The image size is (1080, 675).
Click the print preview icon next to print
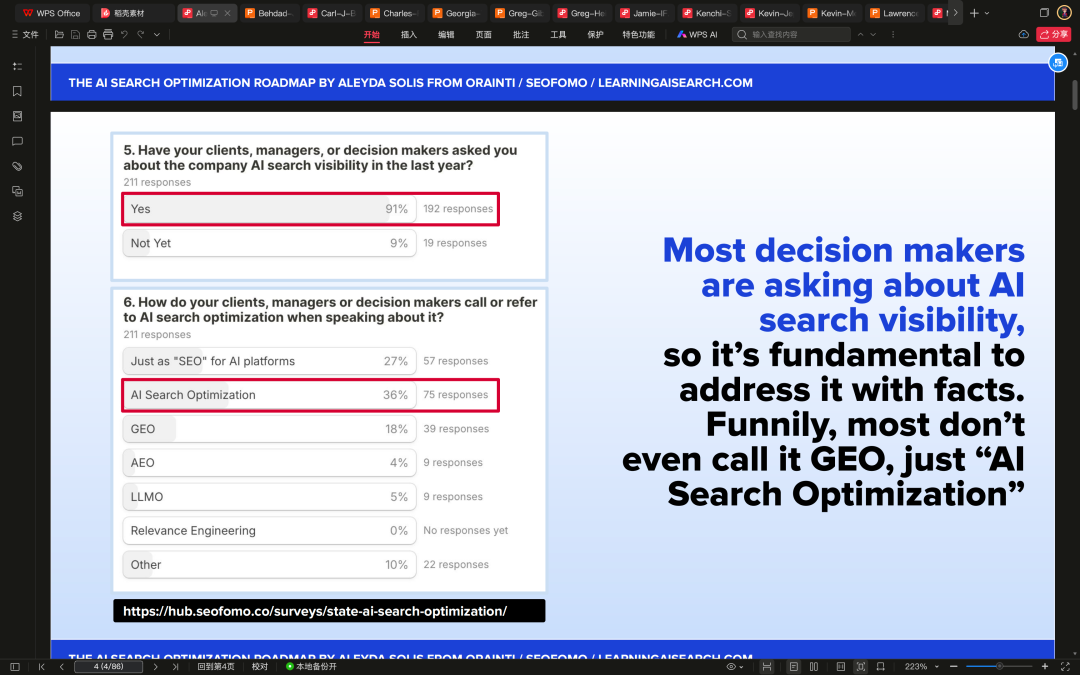tap(108, 34)
